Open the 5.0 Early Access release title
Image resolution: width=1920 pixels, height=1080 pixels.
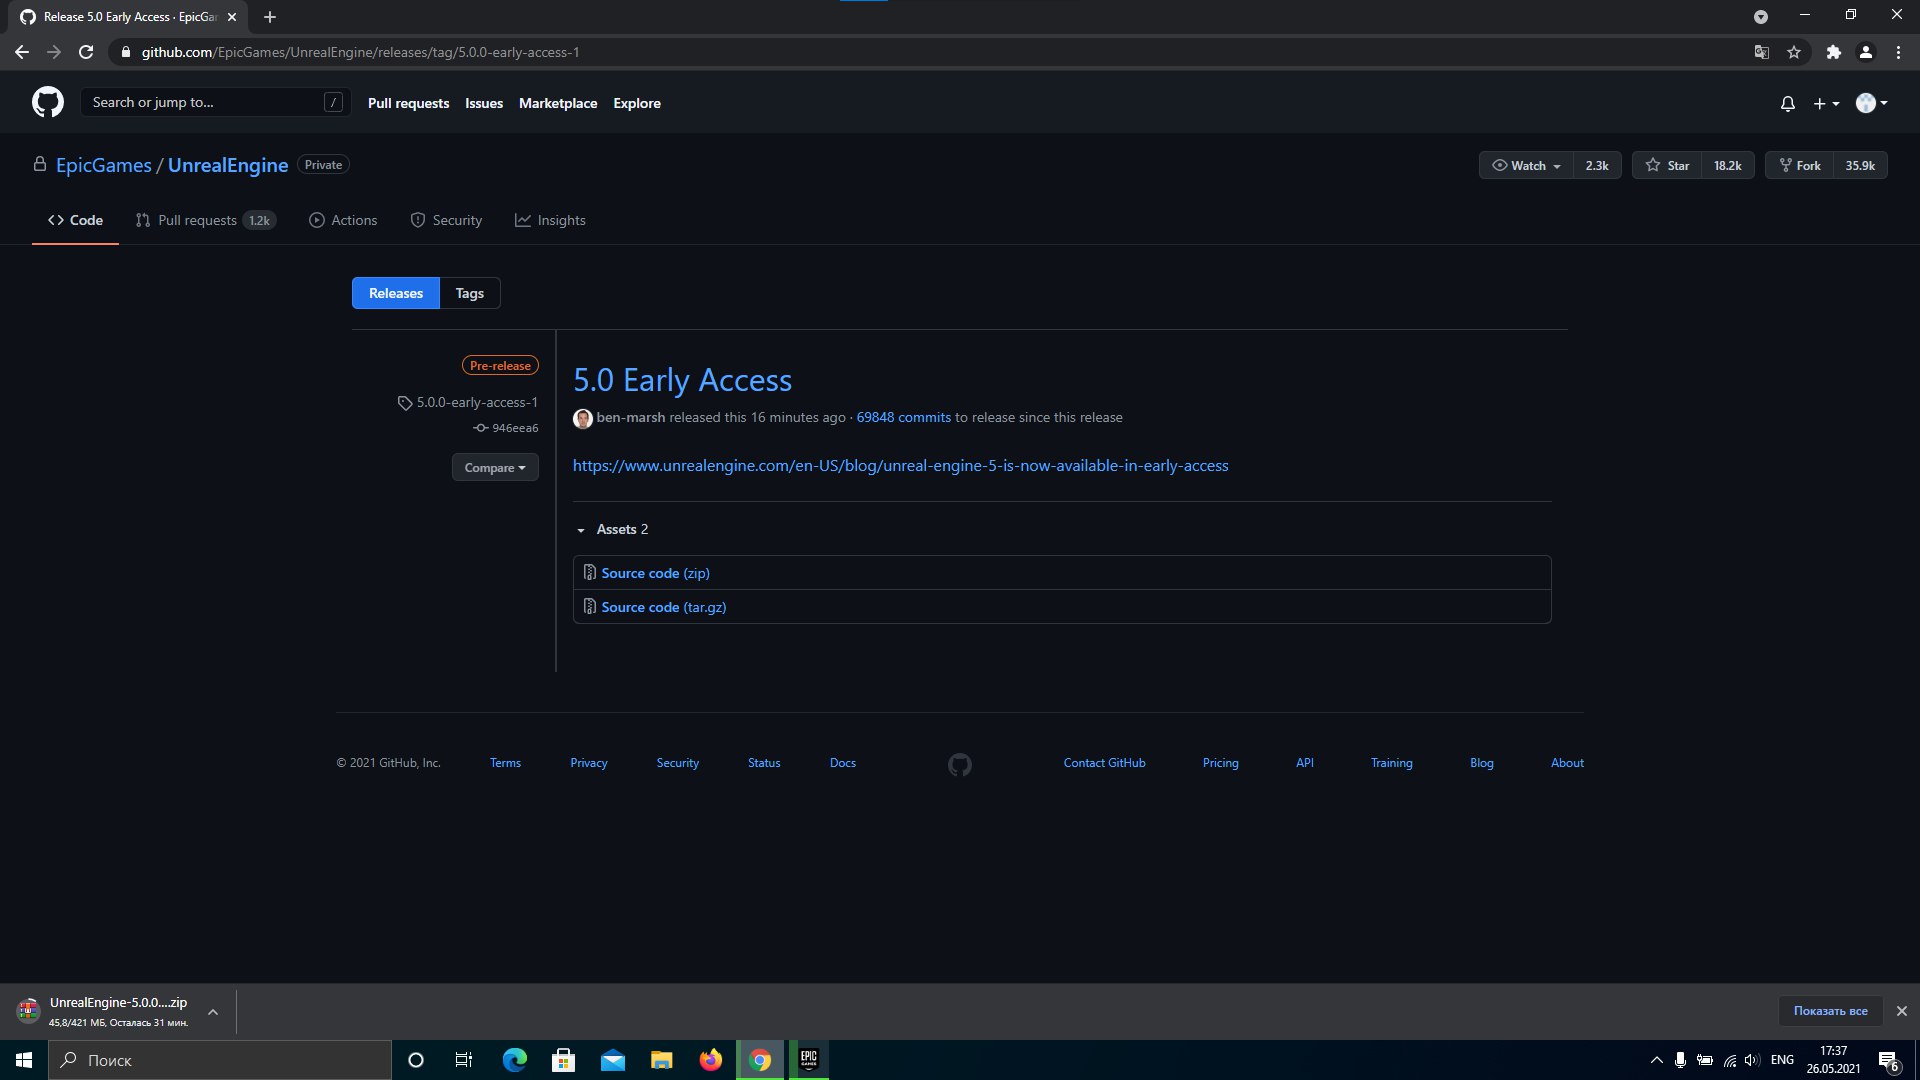[682, 380]
